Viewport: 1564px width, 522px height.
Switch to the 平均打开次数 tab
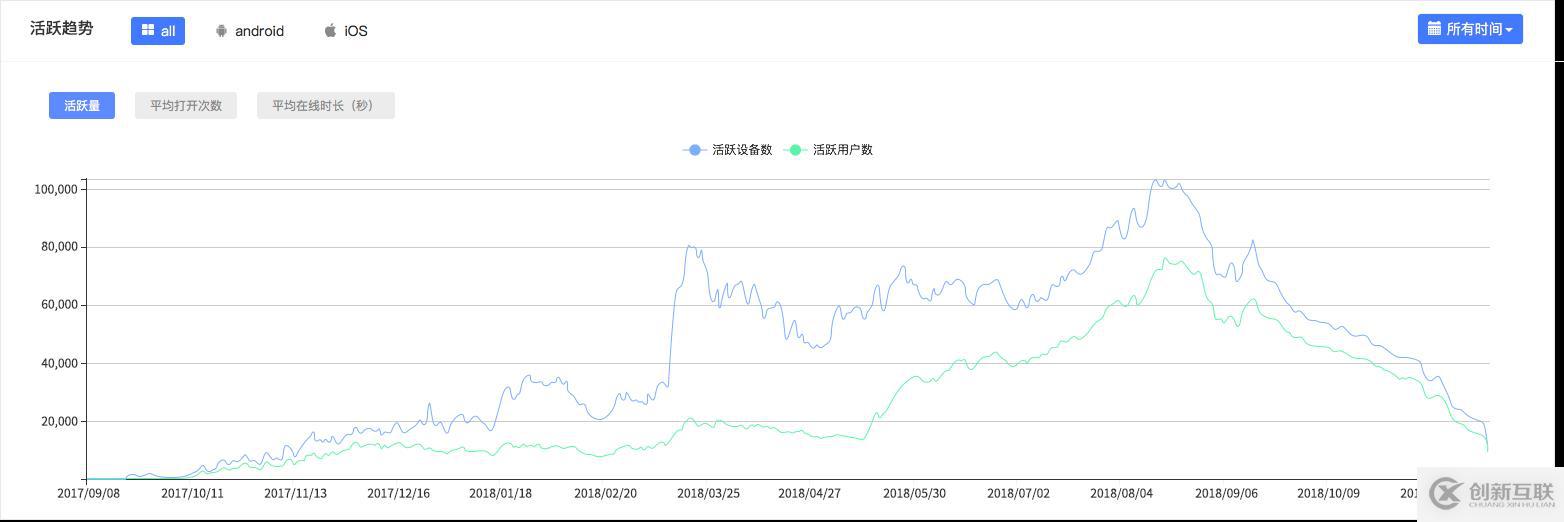coord(186,105)
